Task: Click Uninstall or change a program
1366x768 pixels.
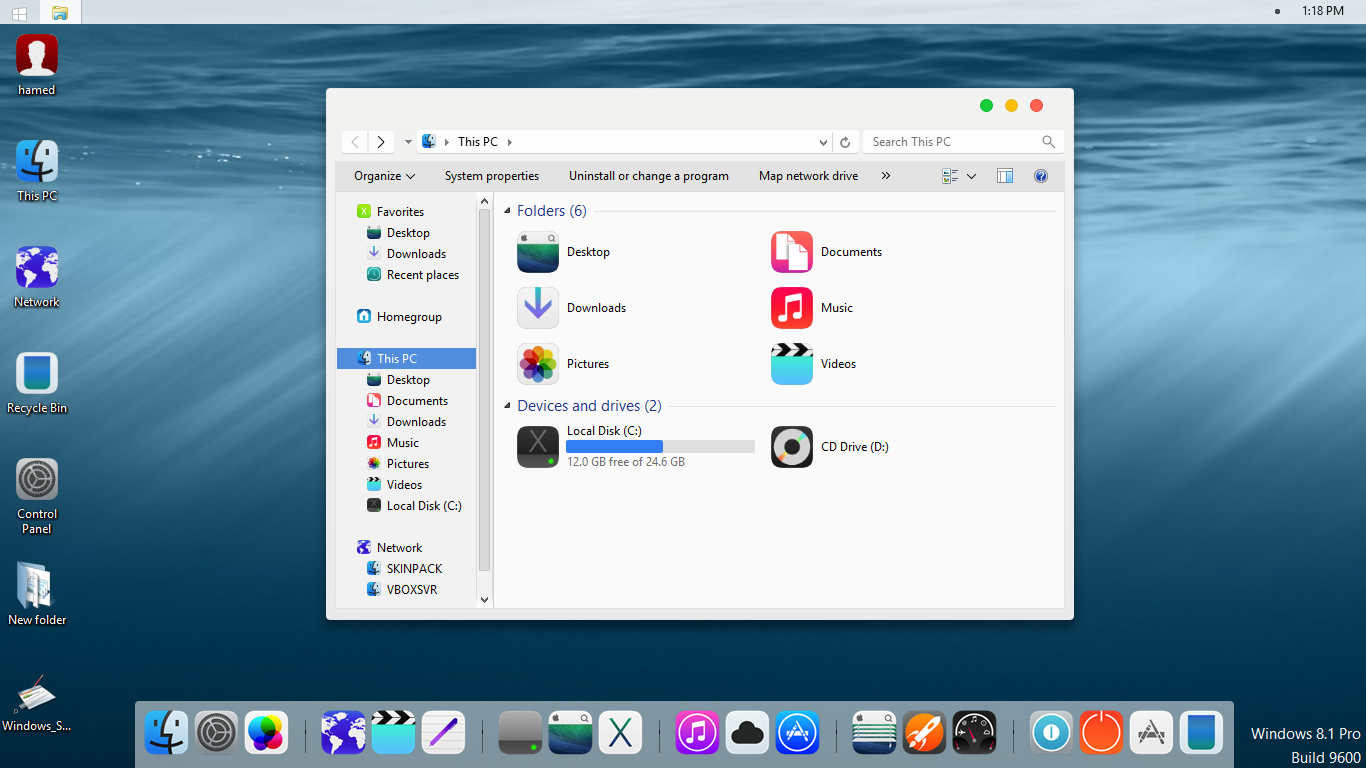Action: [648, 176]
